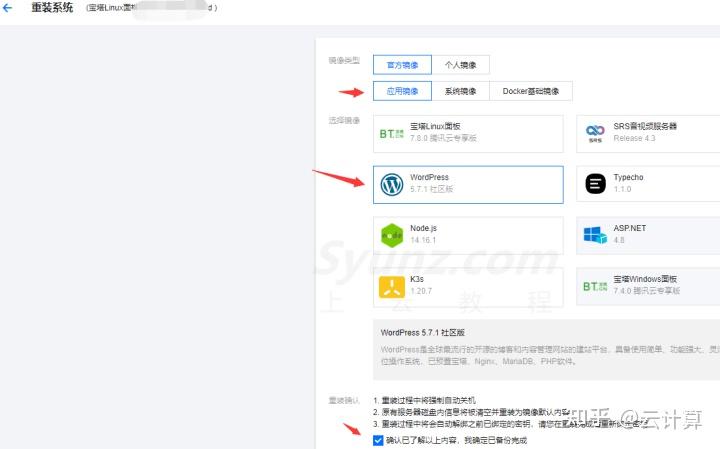Click the version text 7.8.0 腾讯云专享版

click(x=443, y=138)
